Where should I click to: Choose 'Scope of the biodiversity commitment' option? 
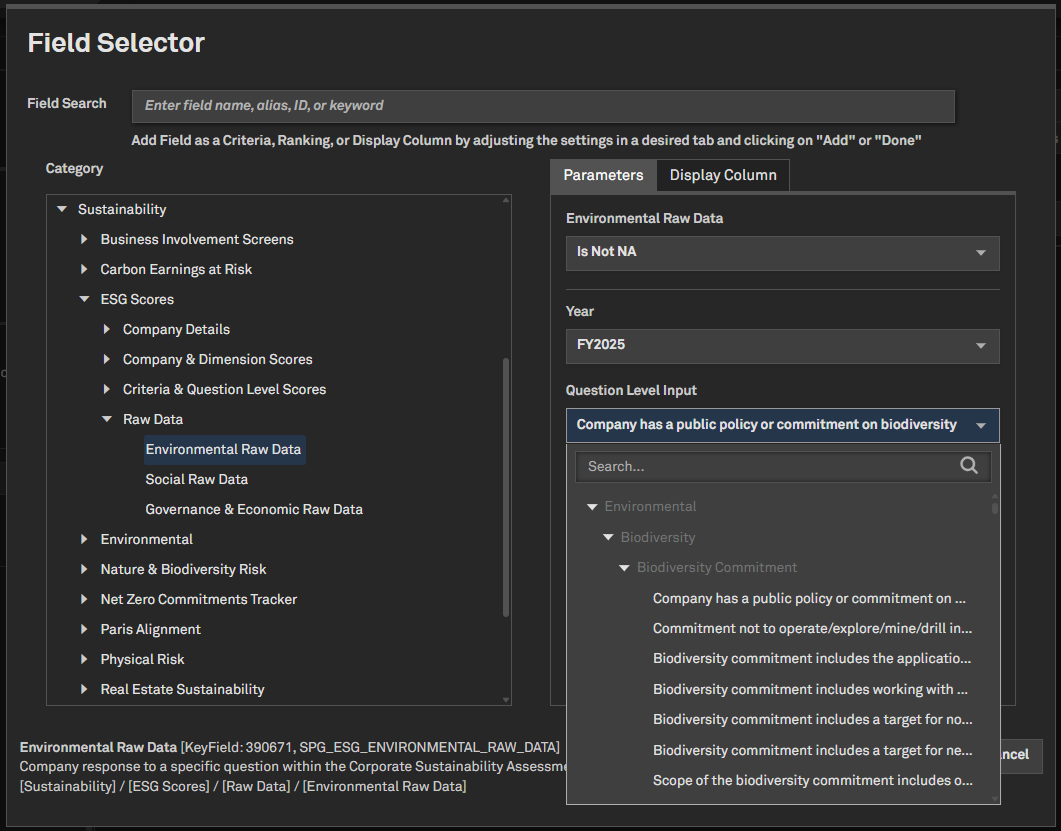tap(811, 780)
